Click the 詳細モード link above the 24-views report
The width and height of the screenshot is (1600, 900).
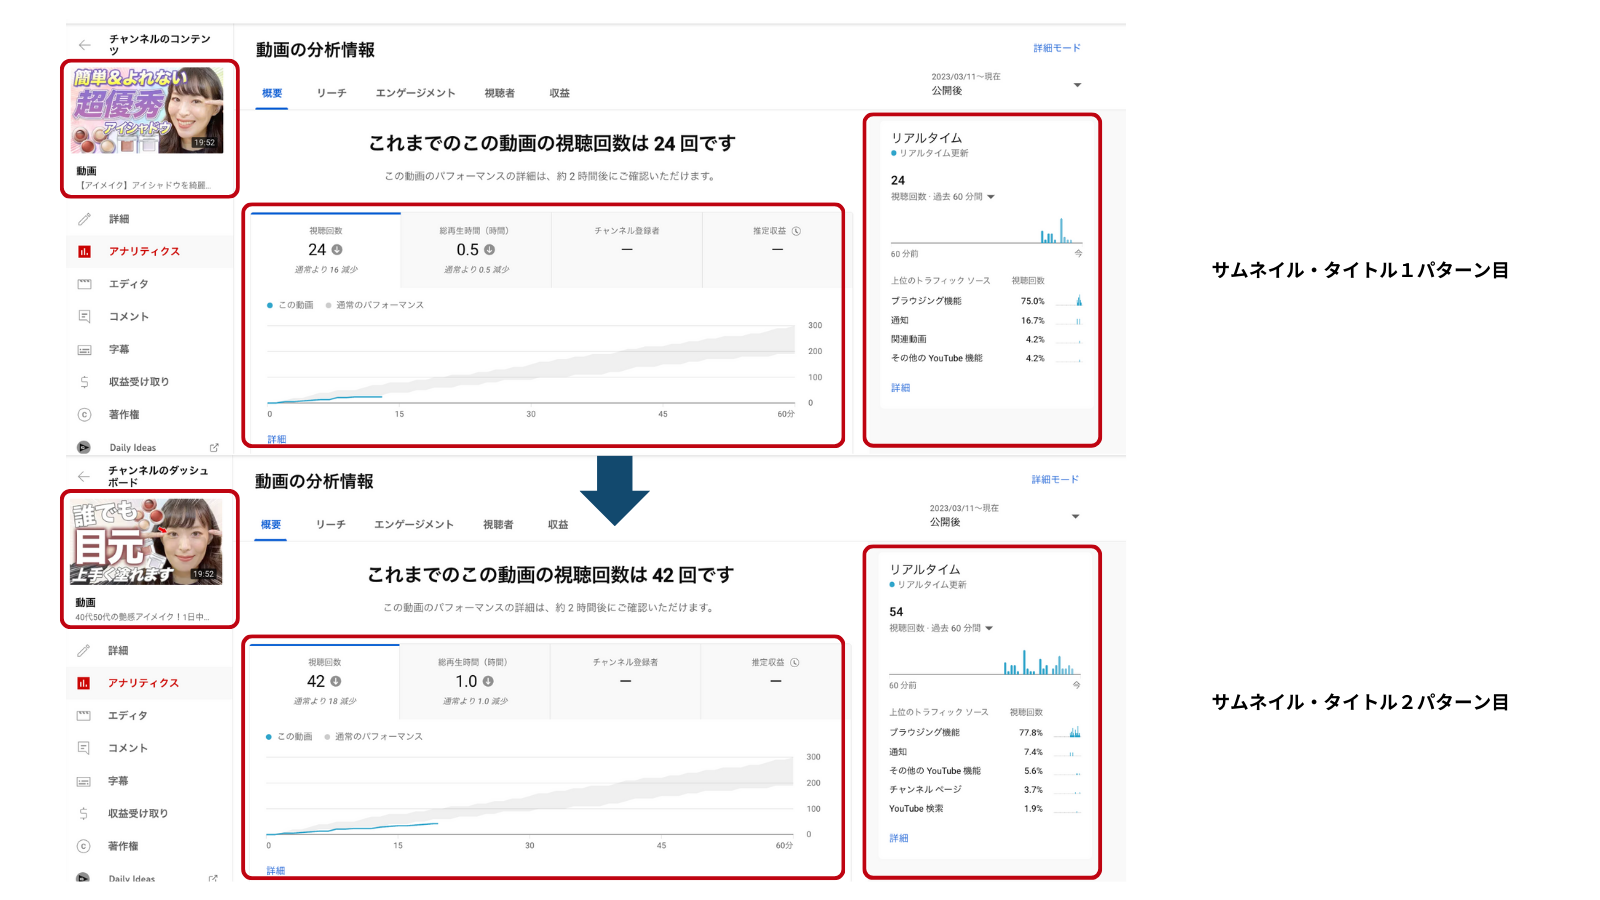[x=1056, y=48]
